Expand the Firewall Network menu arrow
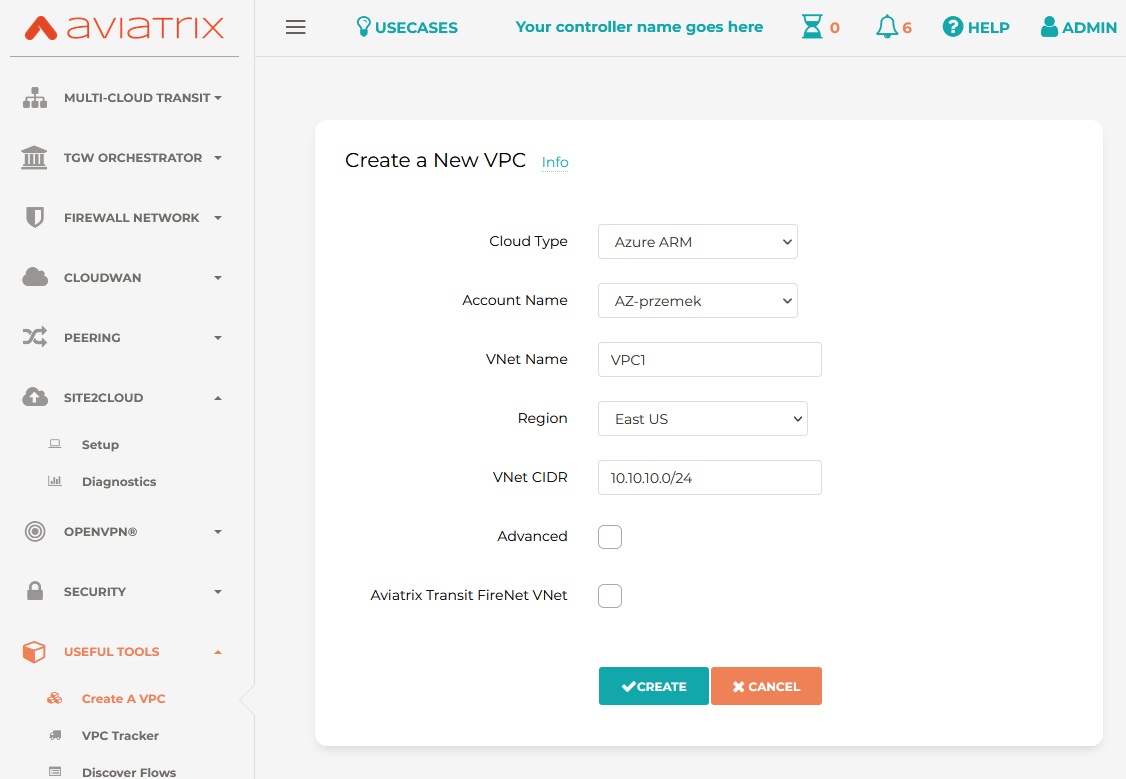This screenshot has width=1126, height=779. (218, 218)
